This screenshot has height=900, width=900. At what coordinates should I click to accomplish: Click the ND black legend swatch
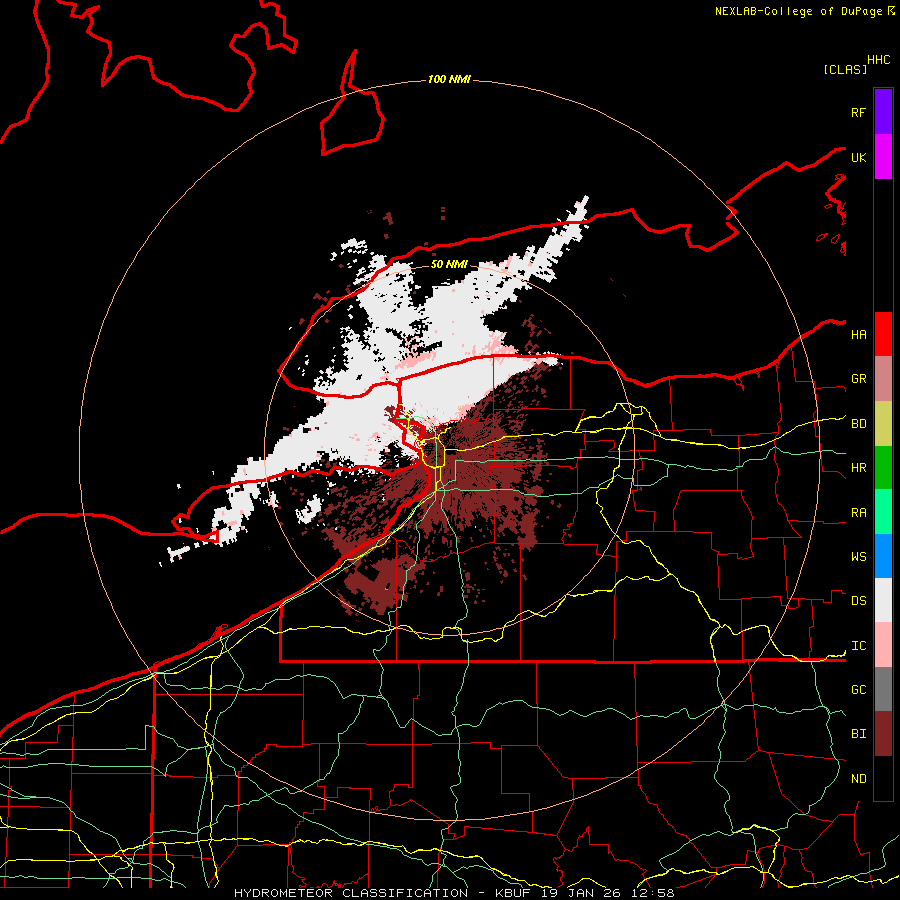883,778
